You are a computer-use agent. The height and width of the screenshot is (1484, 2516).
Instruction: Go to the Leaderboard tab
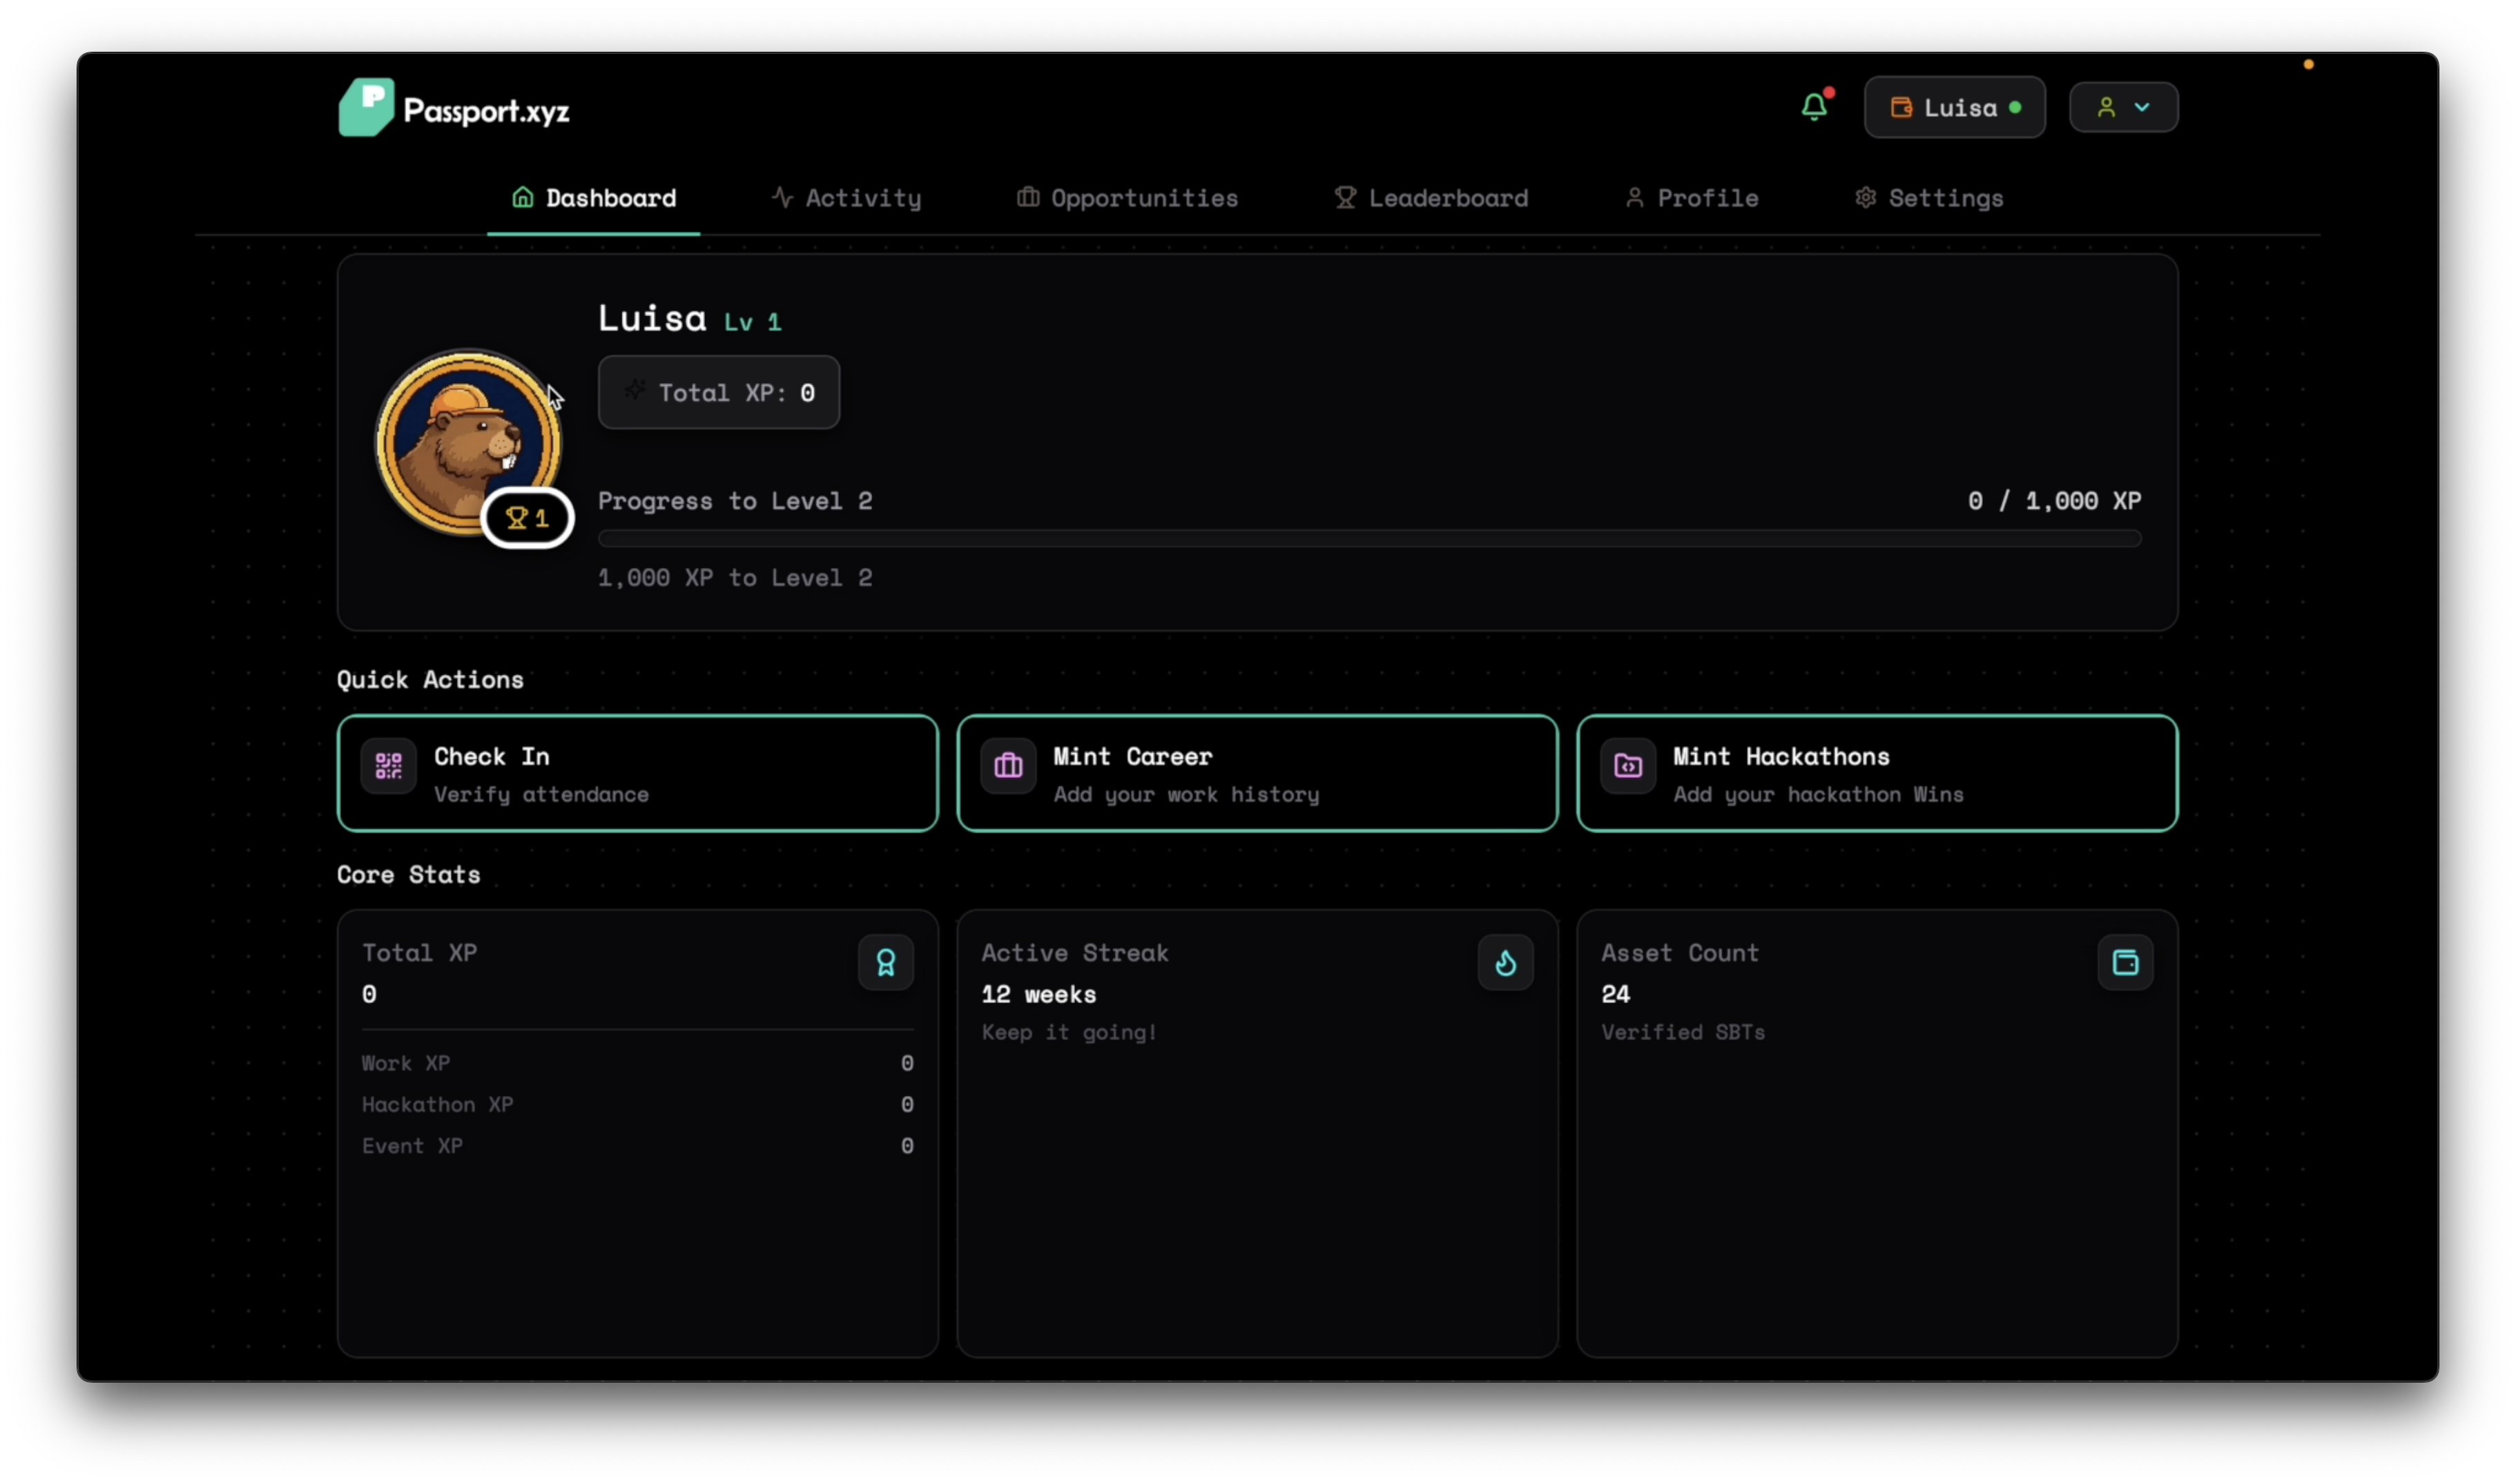[1431, 198]
